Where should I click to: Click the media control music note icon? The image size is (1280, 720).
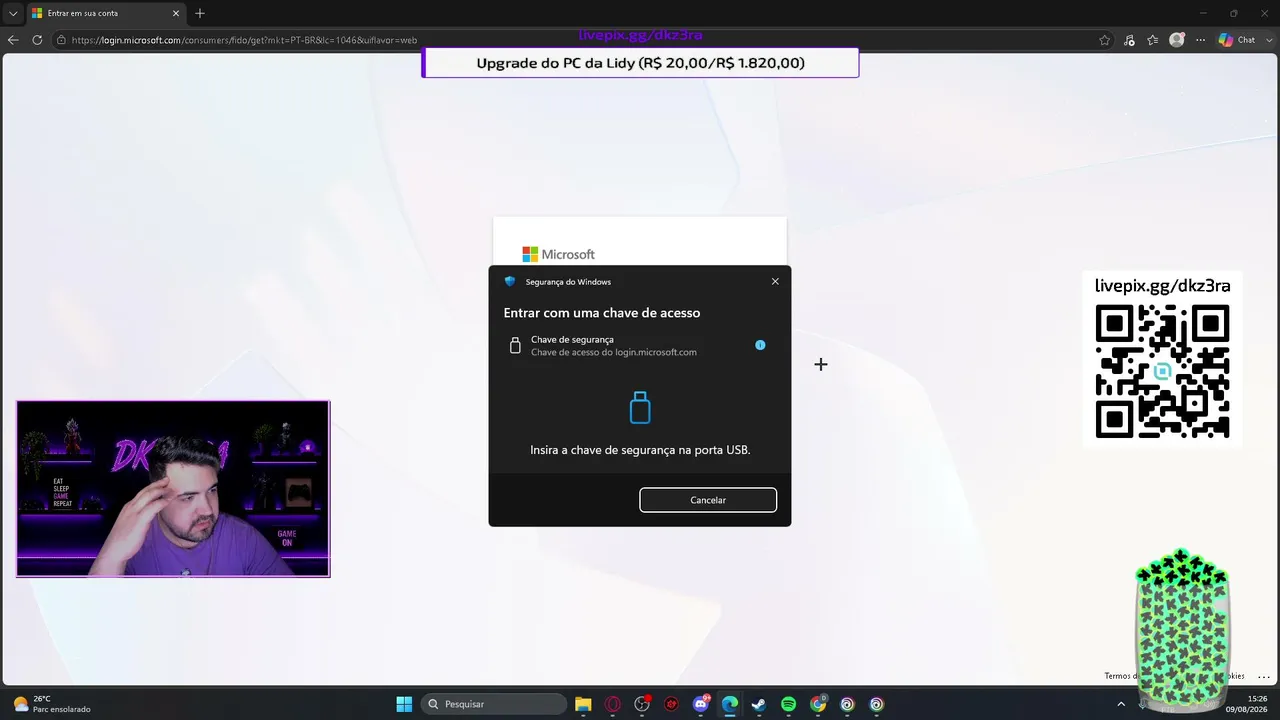(x=1129, y=40)
